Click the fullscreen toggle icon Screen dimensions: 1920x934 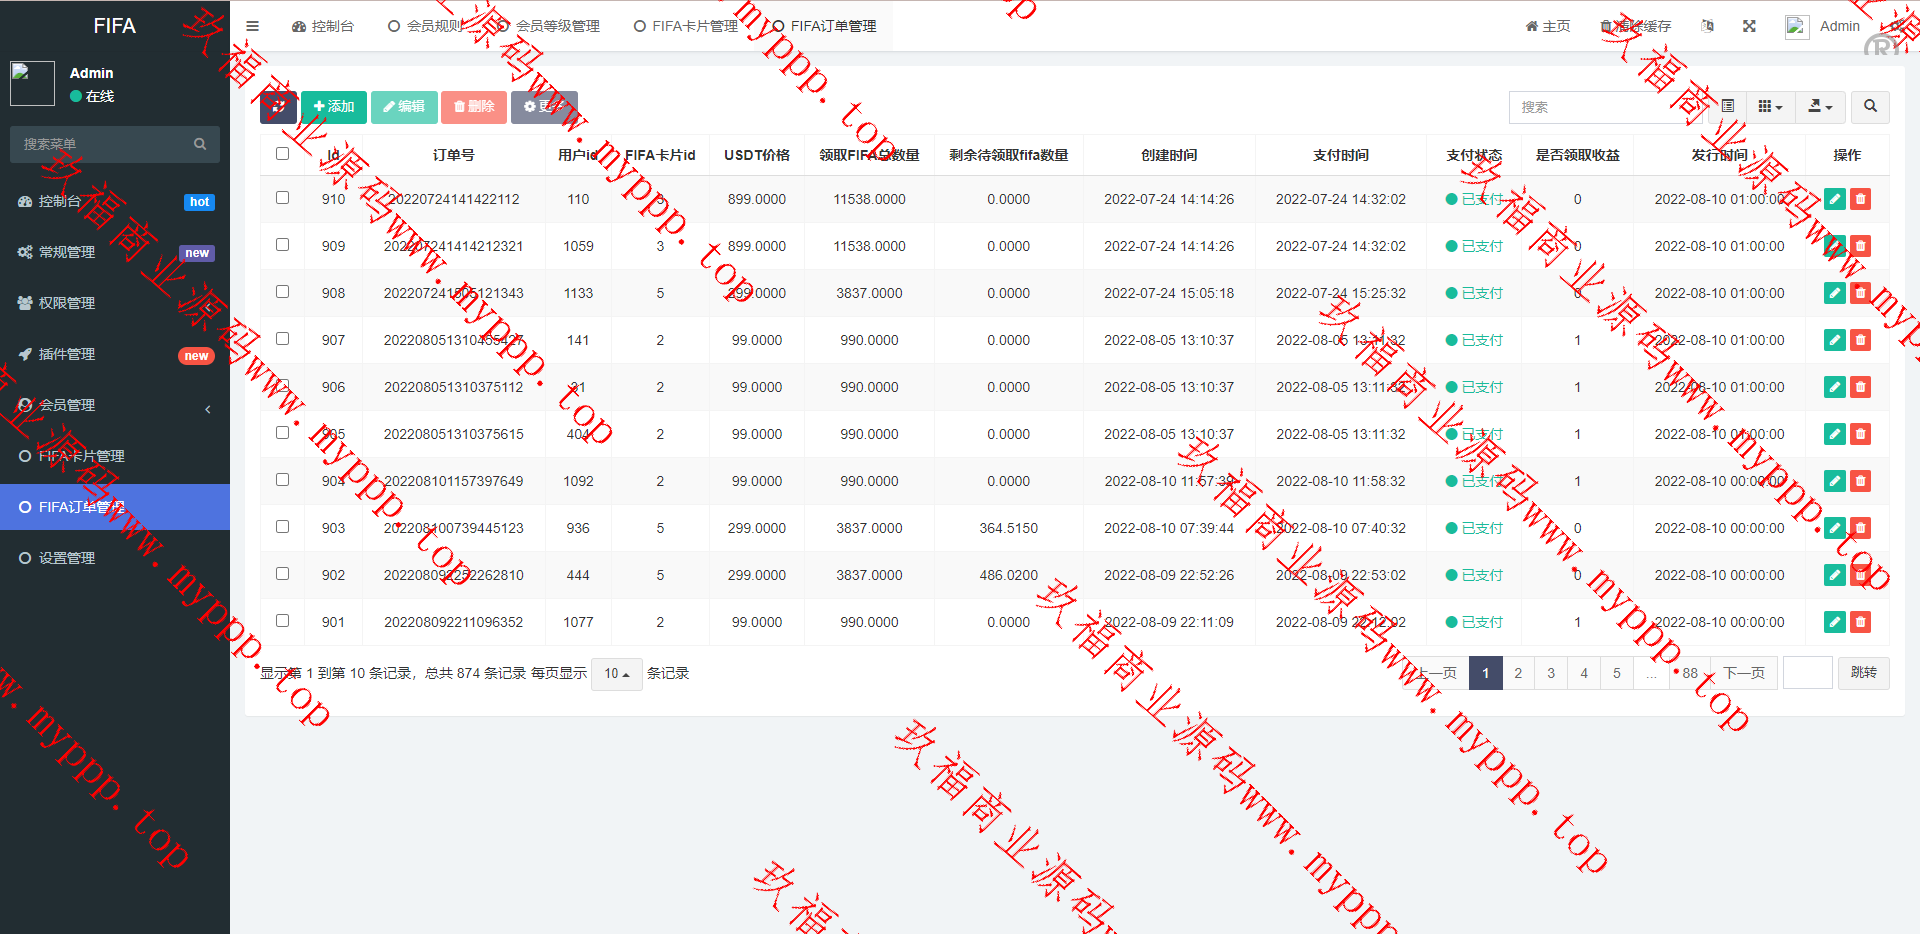tap(1749, 26)
